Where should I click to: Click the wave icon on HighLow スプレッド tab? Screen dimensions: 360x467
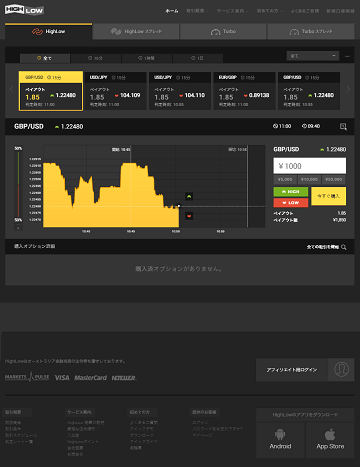pos(116,31)
